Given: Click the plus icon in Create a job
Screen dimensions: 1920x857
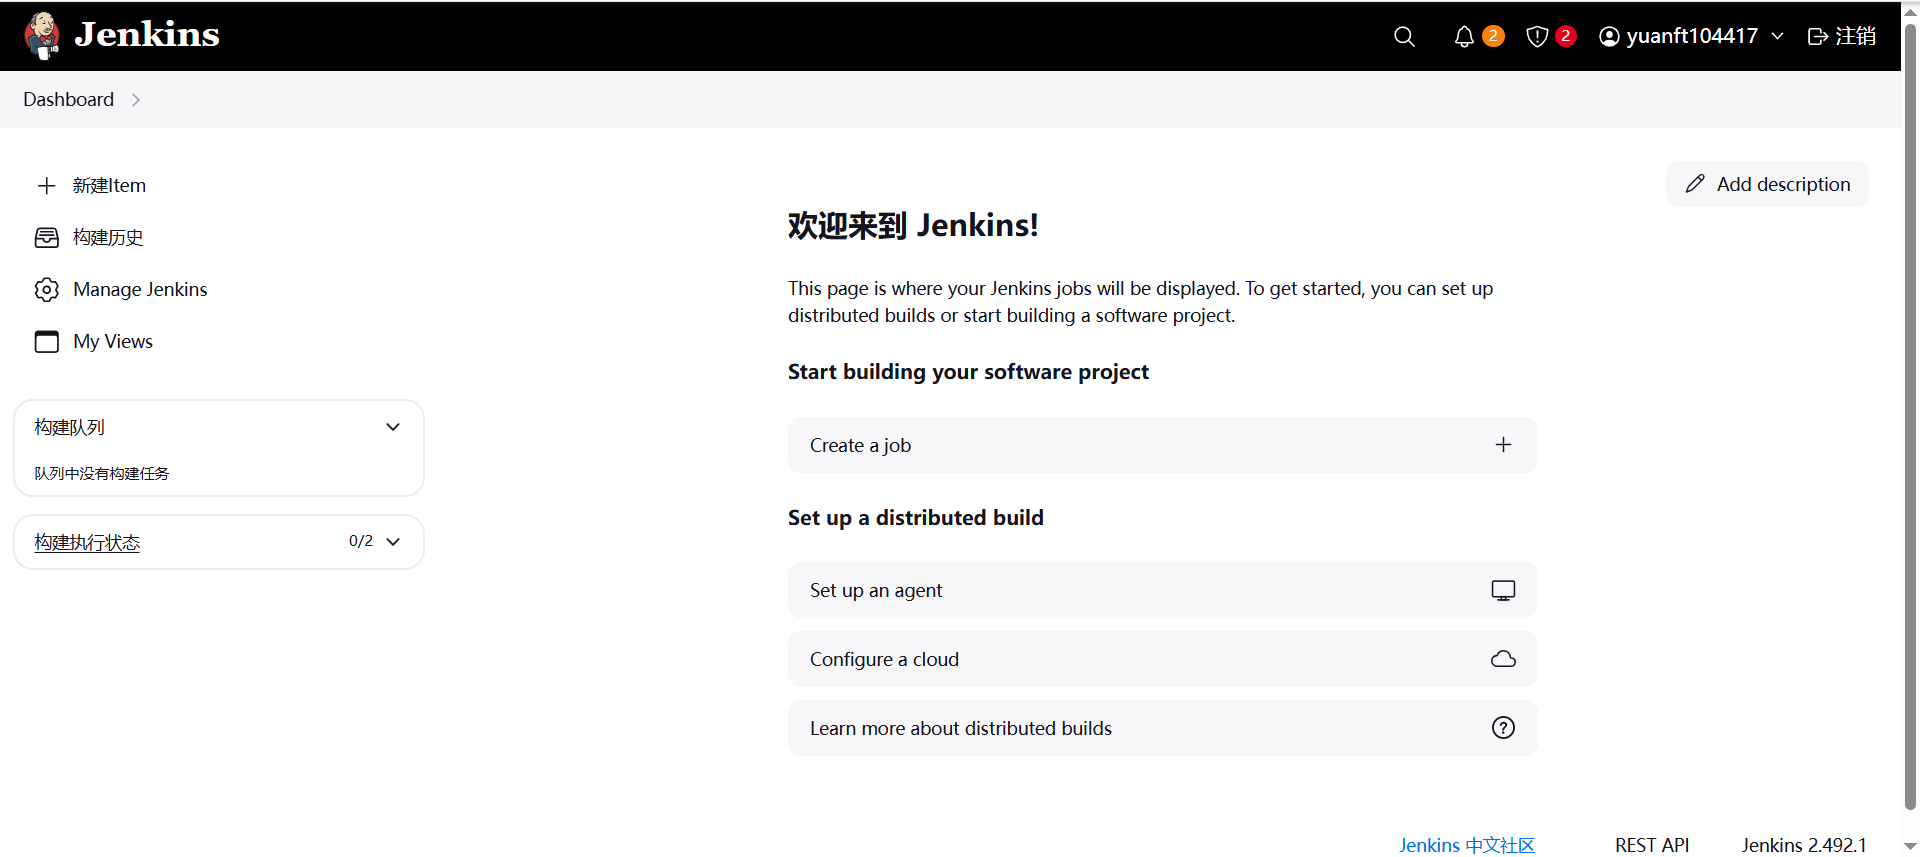Looking at the screenshot, I should click(x=1503, y=445).
